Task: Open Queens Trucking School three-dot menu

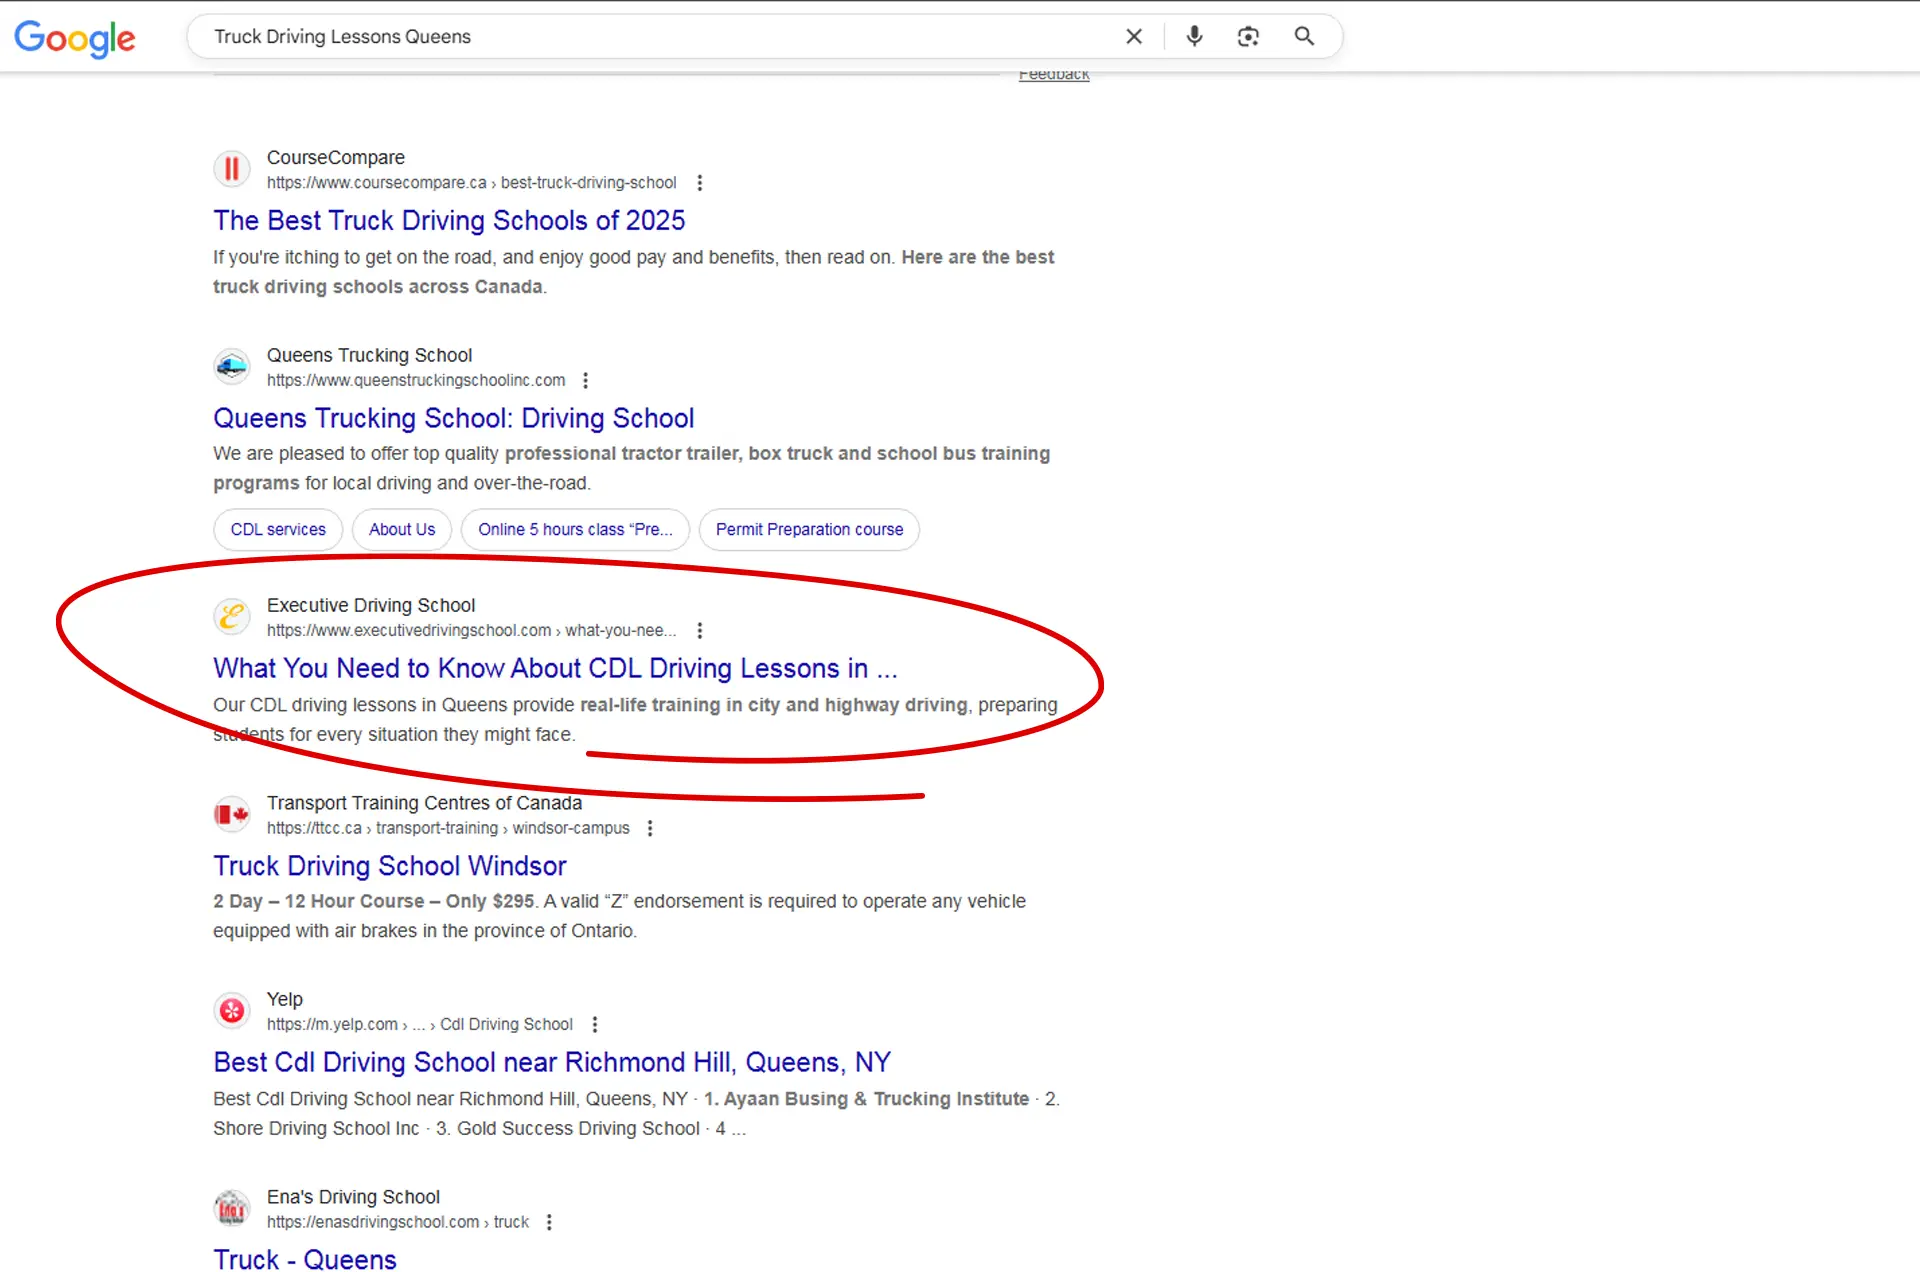Action: pyautogui.click(x=586, y=381)
